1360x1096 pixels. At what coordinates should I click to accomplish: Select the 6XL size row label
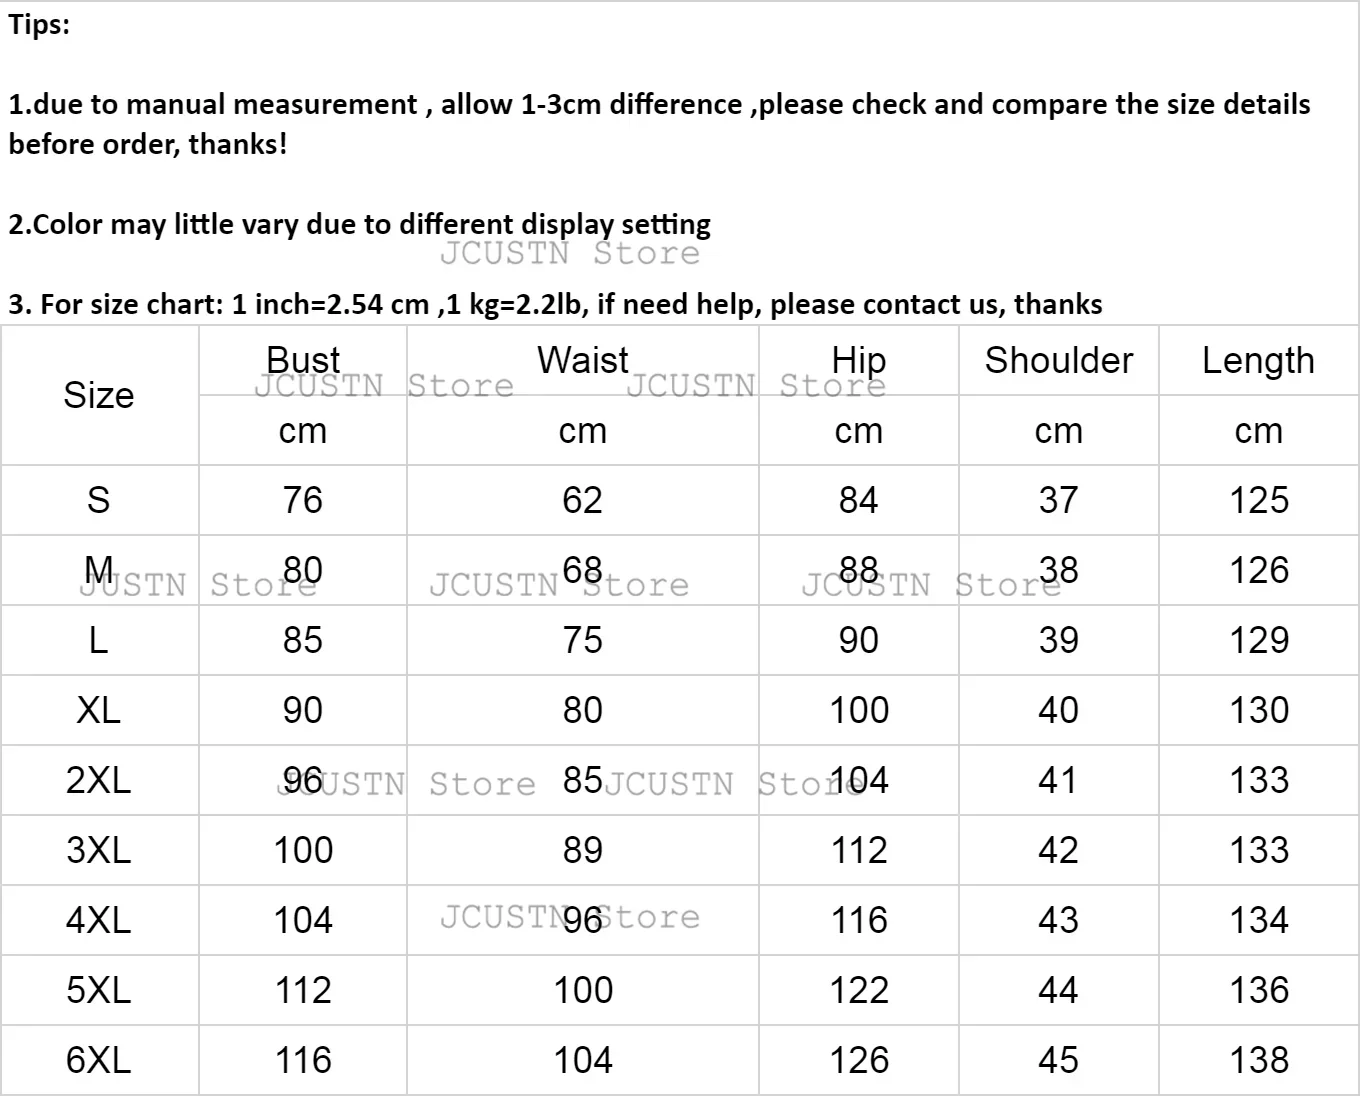tap(98, 1060)
